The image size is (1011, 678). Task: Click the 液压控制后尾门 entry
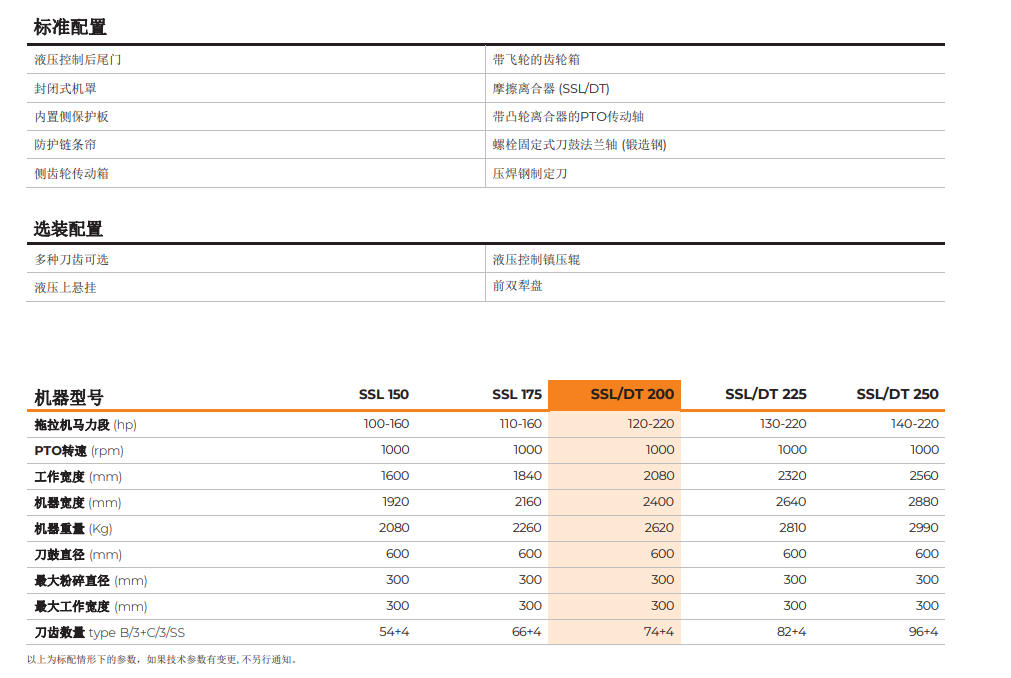point(77,60)
